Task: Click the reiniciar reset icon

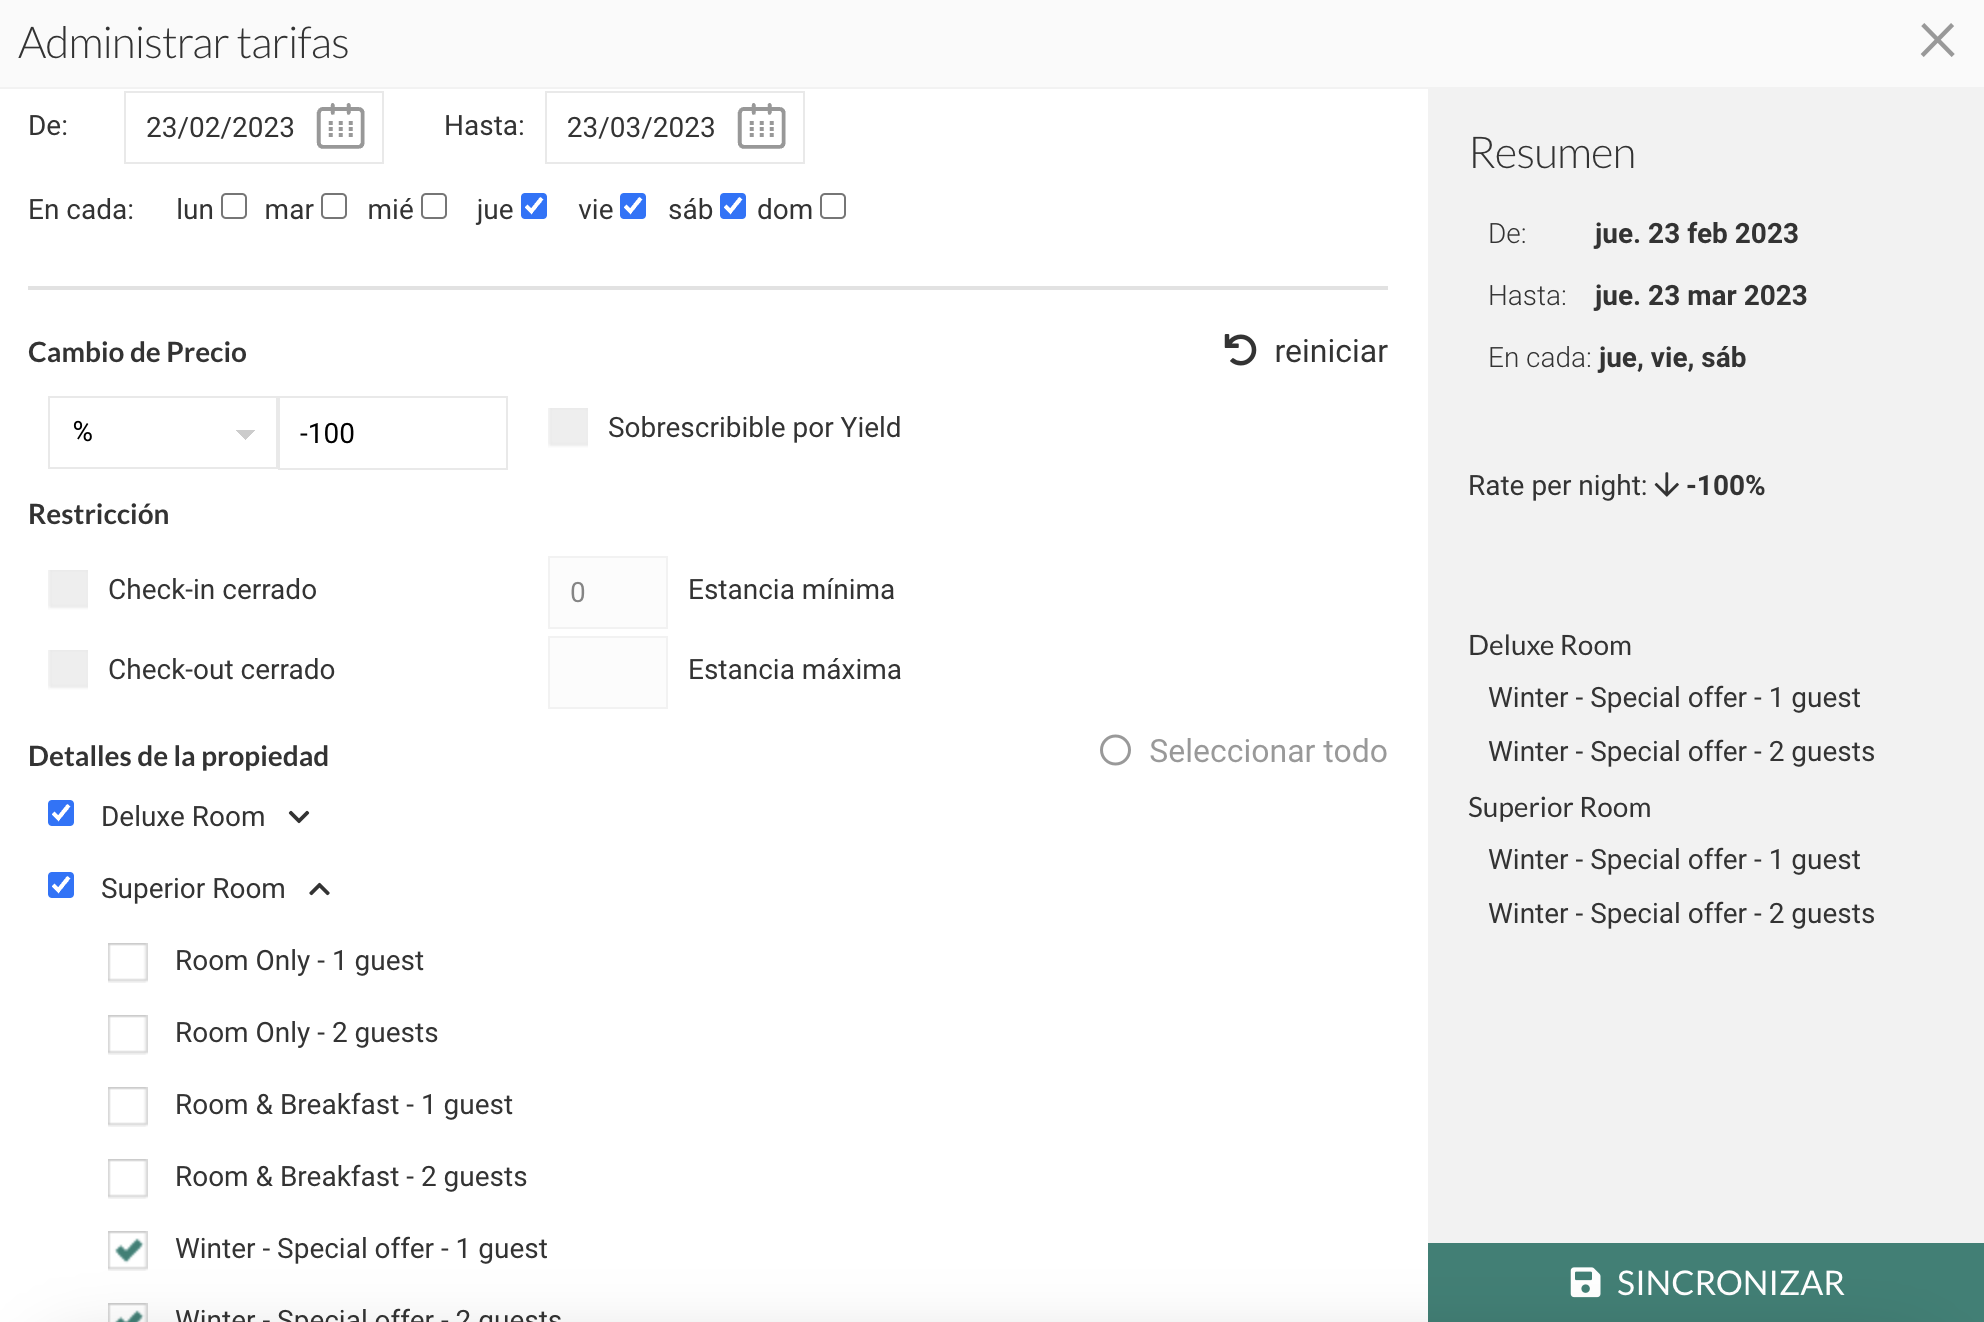Action: click(1240, 350)
